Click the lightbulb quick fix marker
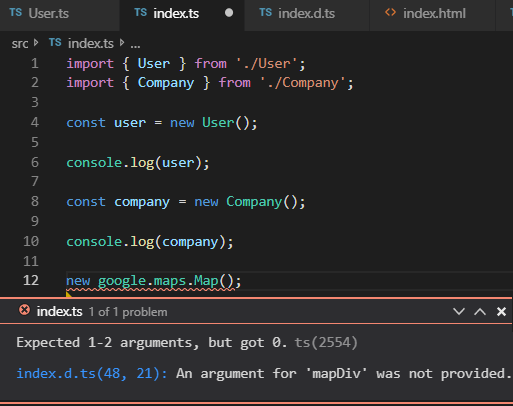 (x=69, y=294)
